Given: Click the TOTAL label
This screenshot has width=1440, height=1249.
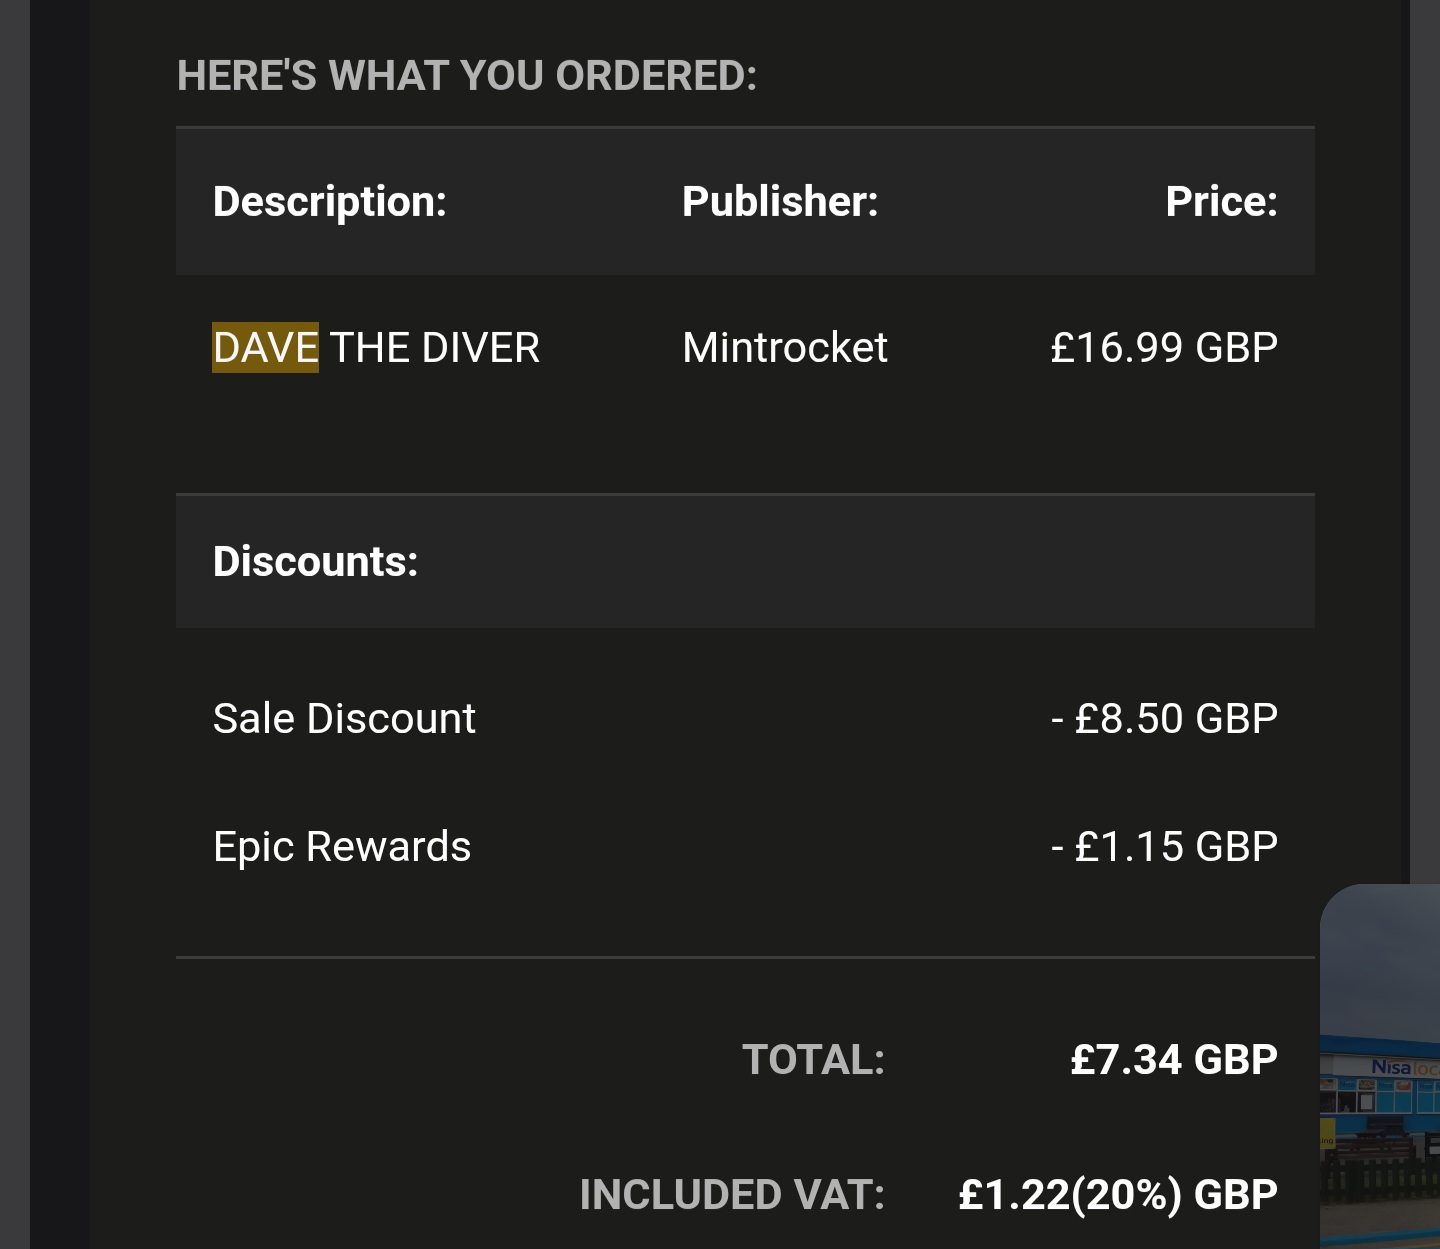Looking at the screenshot, I should point(813,1060).
